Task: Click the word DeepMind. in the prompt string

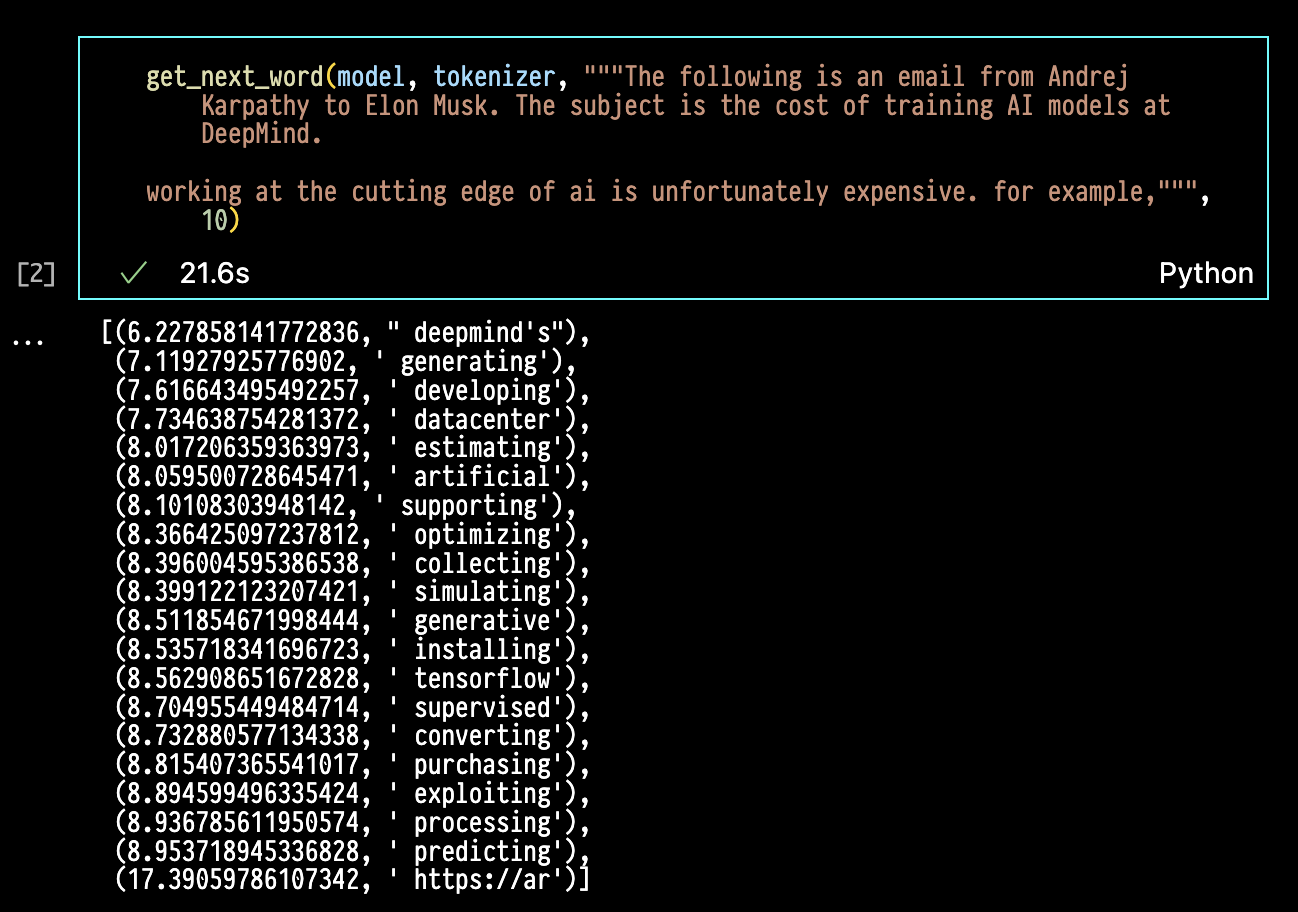Action: pyautogui.click(x=262, y=135)
